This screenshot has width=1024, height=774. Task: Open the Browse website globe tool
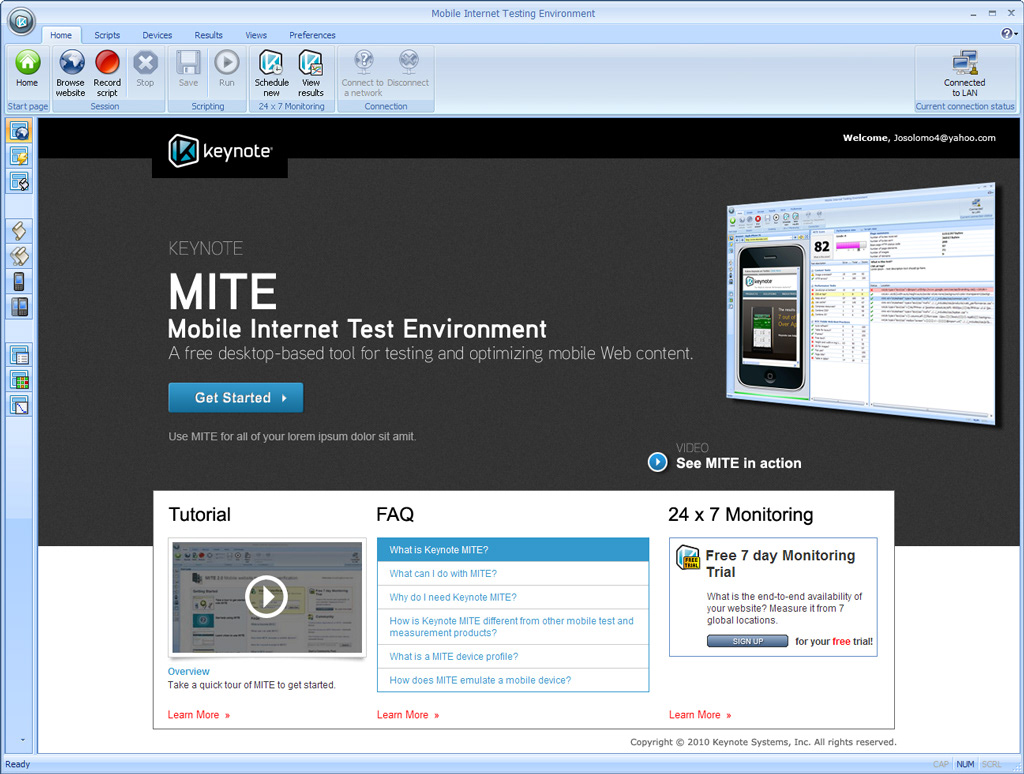click(71, 73)
